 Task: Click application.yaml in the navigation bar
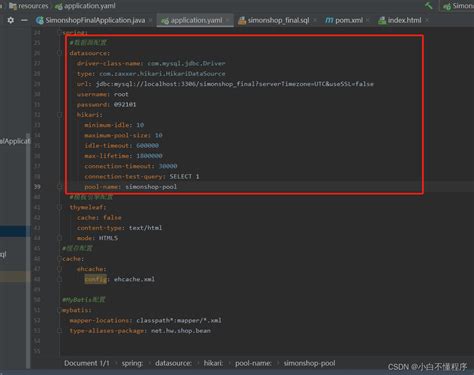(x=86, y=6)
